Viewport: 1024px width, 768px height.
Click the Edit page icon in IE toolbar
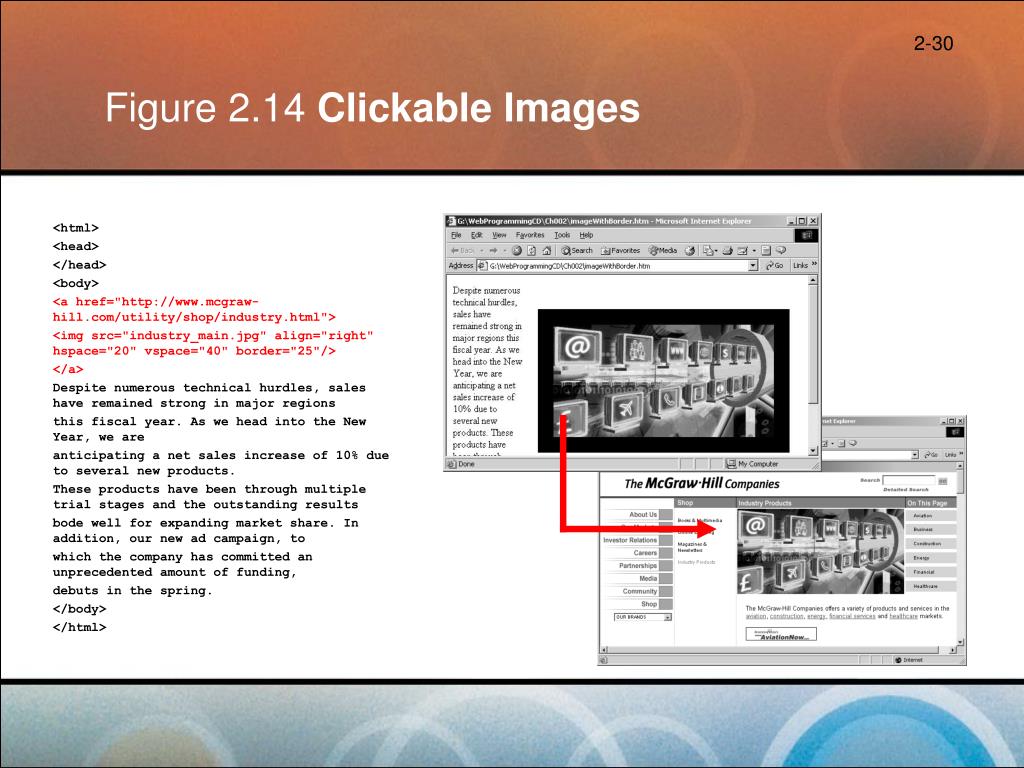741,251
